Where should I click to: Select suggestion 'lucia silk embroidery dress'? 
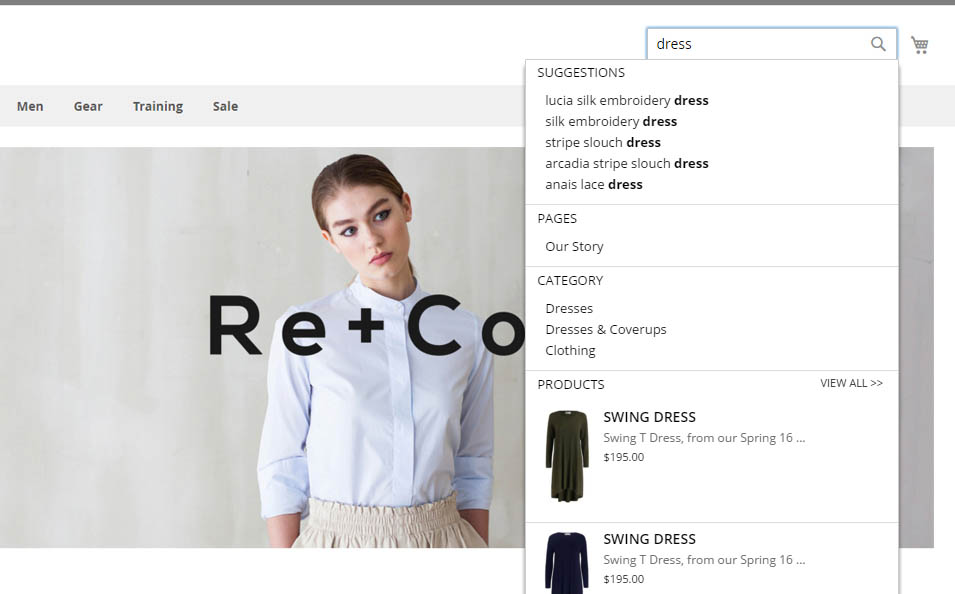pyautogui.click(x=627, y=100)
